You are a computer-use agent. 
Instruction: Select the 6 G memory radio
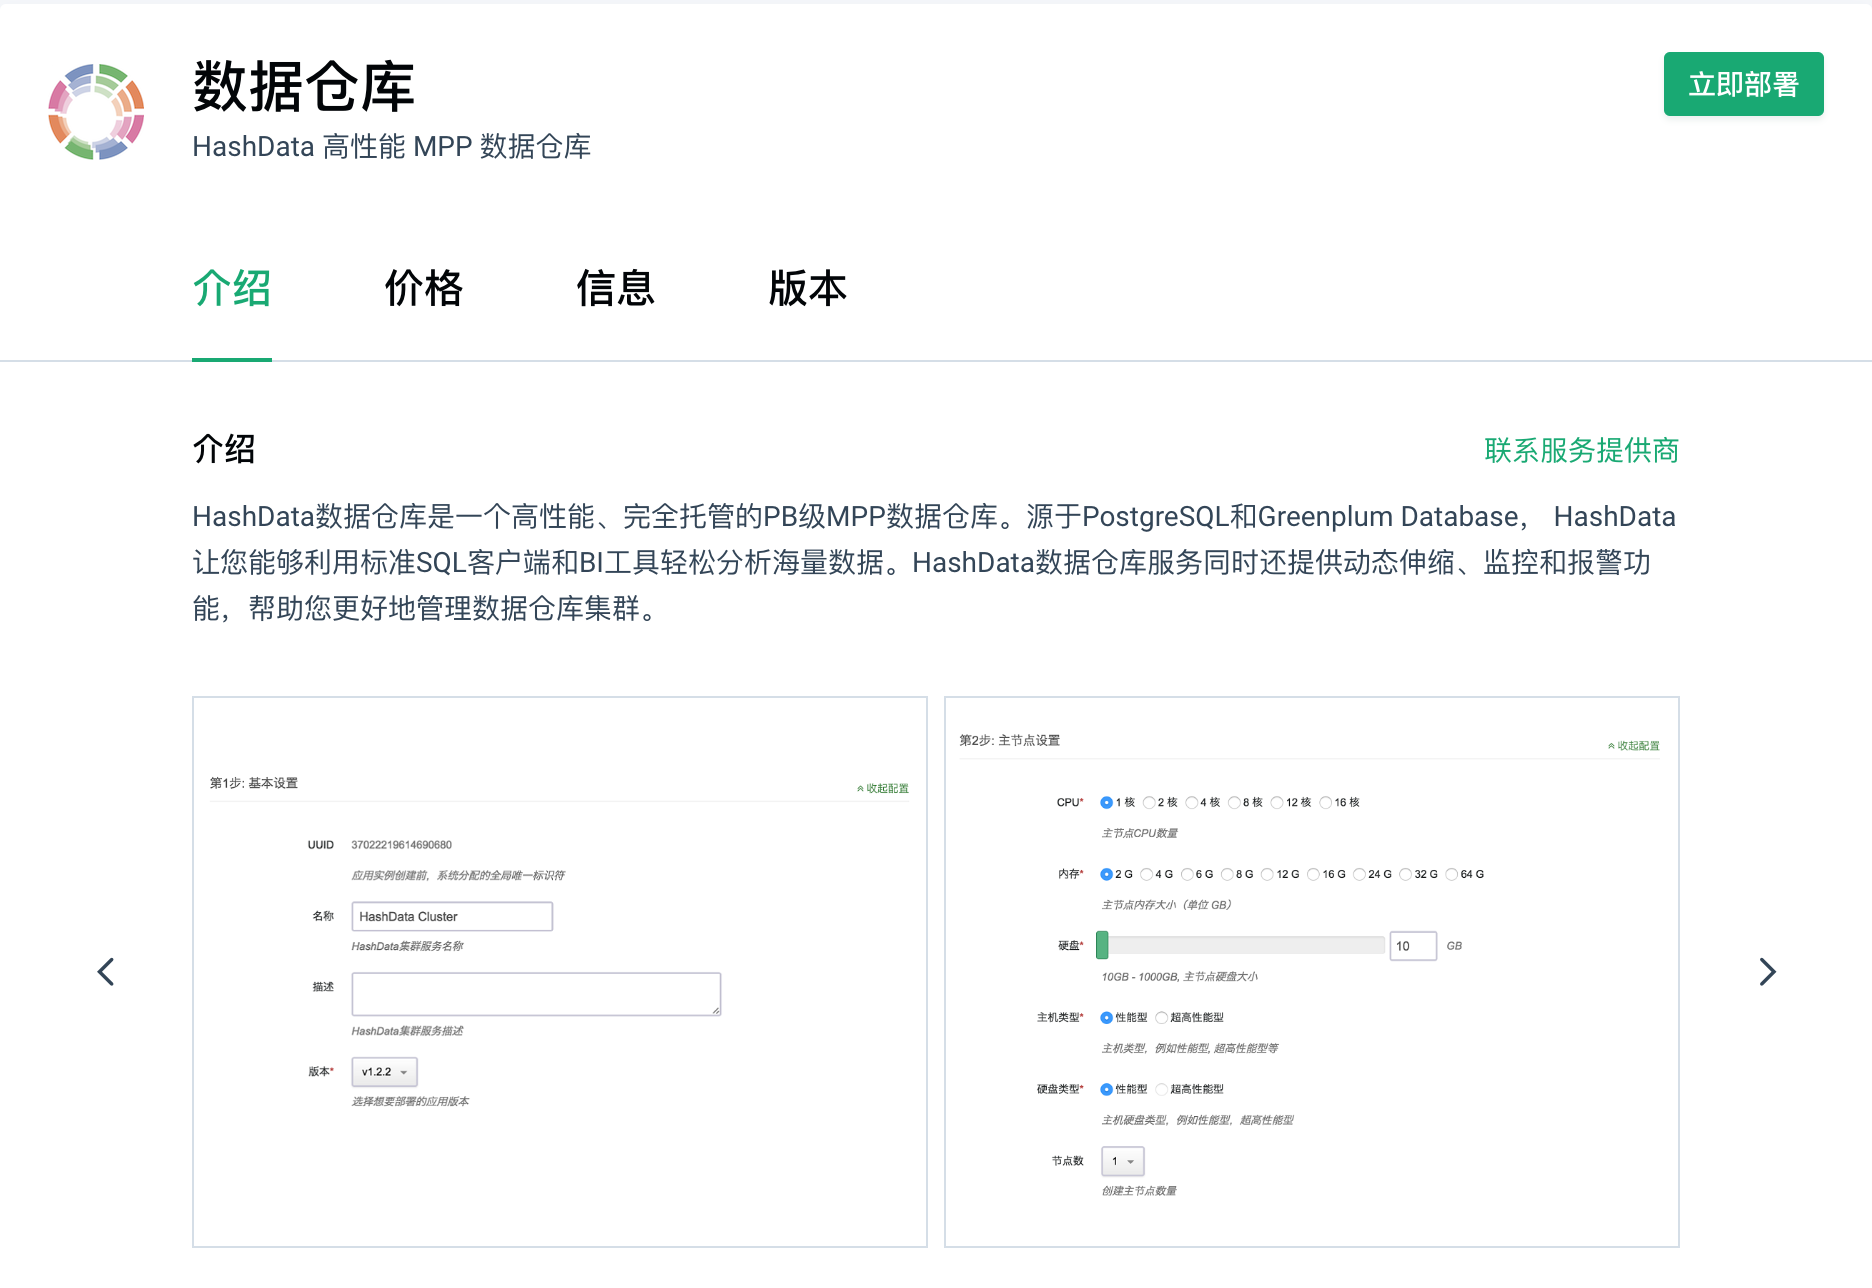coord(1187,874)
